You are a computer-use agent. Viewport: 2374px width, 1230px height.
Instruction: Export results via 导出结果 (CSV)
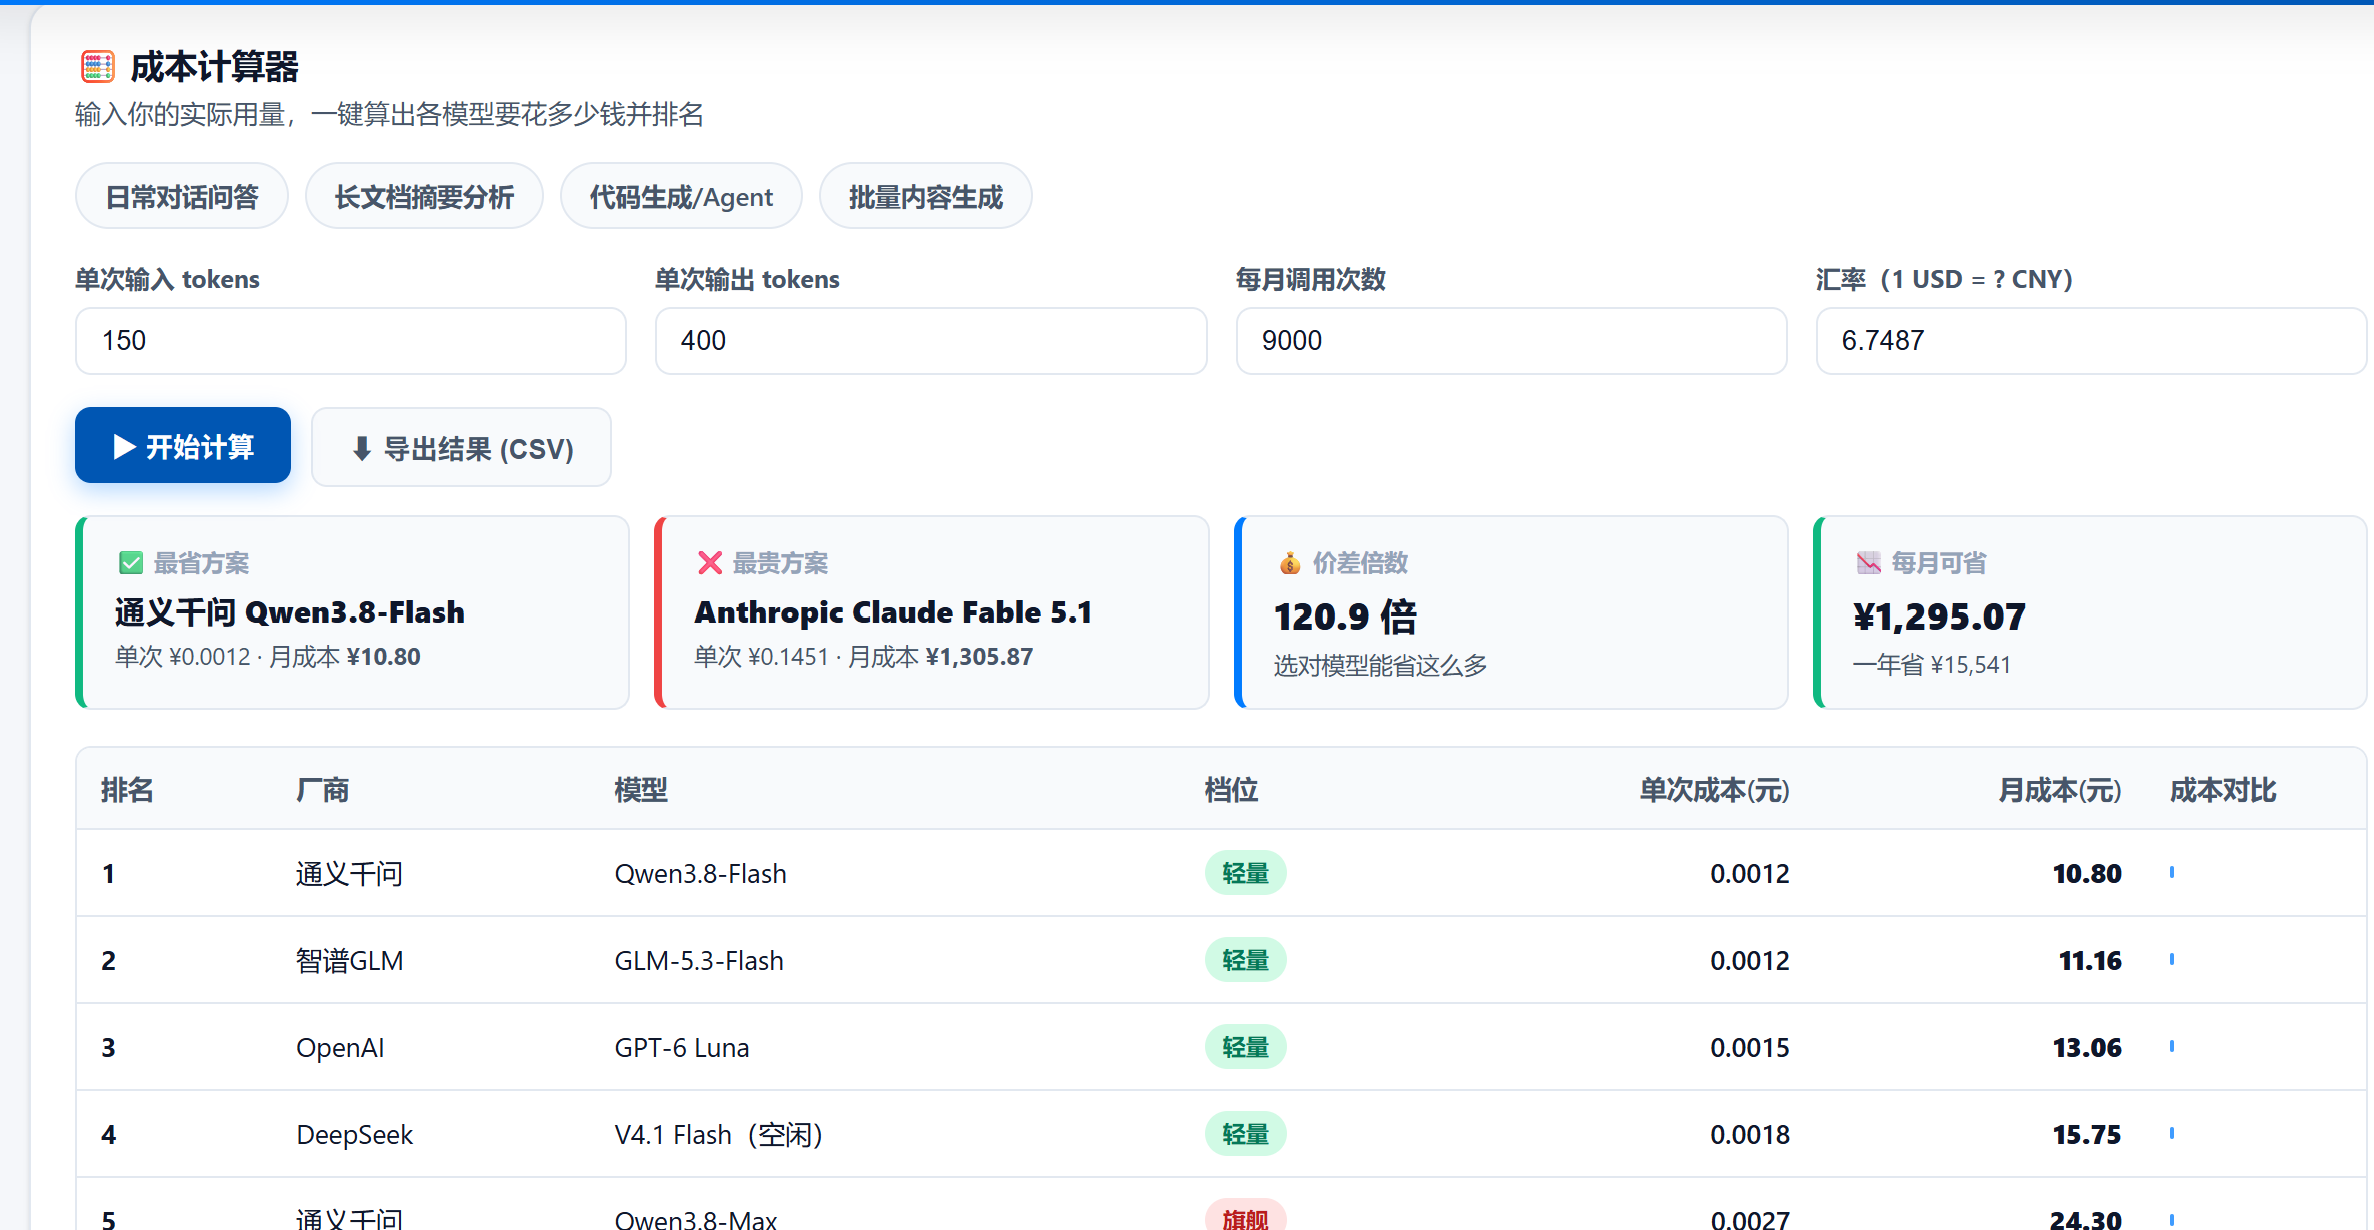[461, 447]
